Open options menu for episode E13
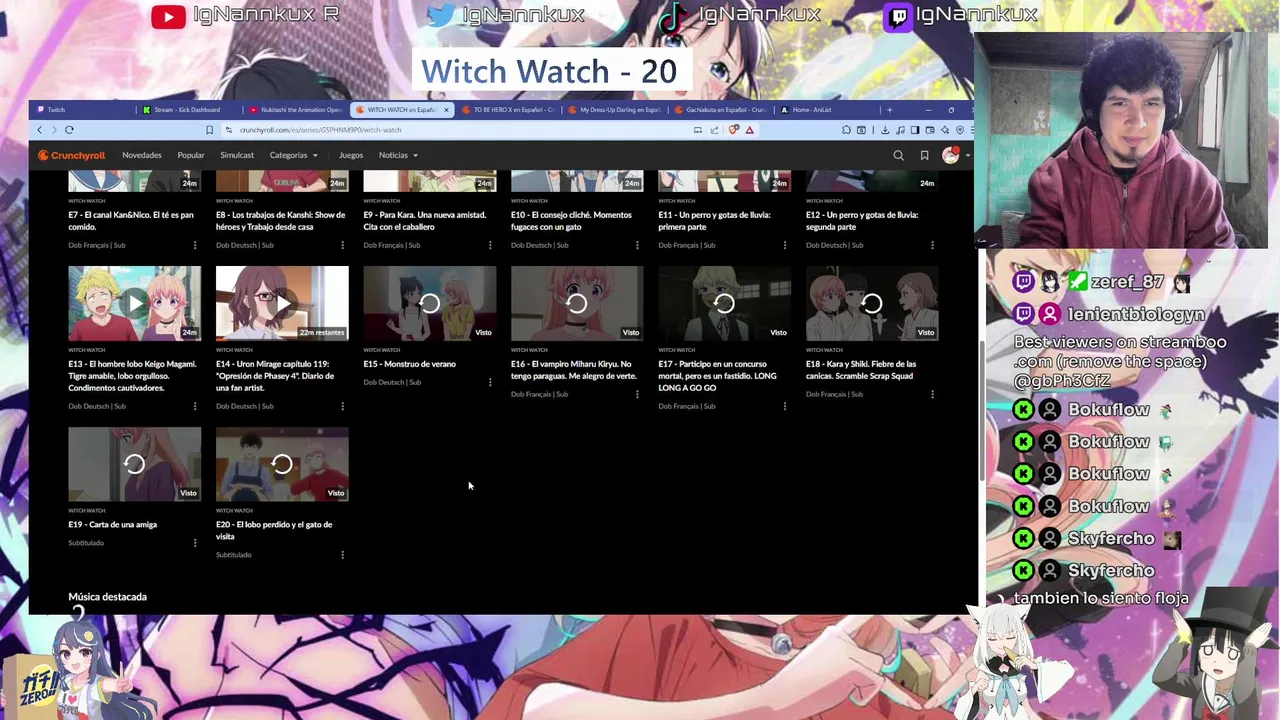 (195, 406)
